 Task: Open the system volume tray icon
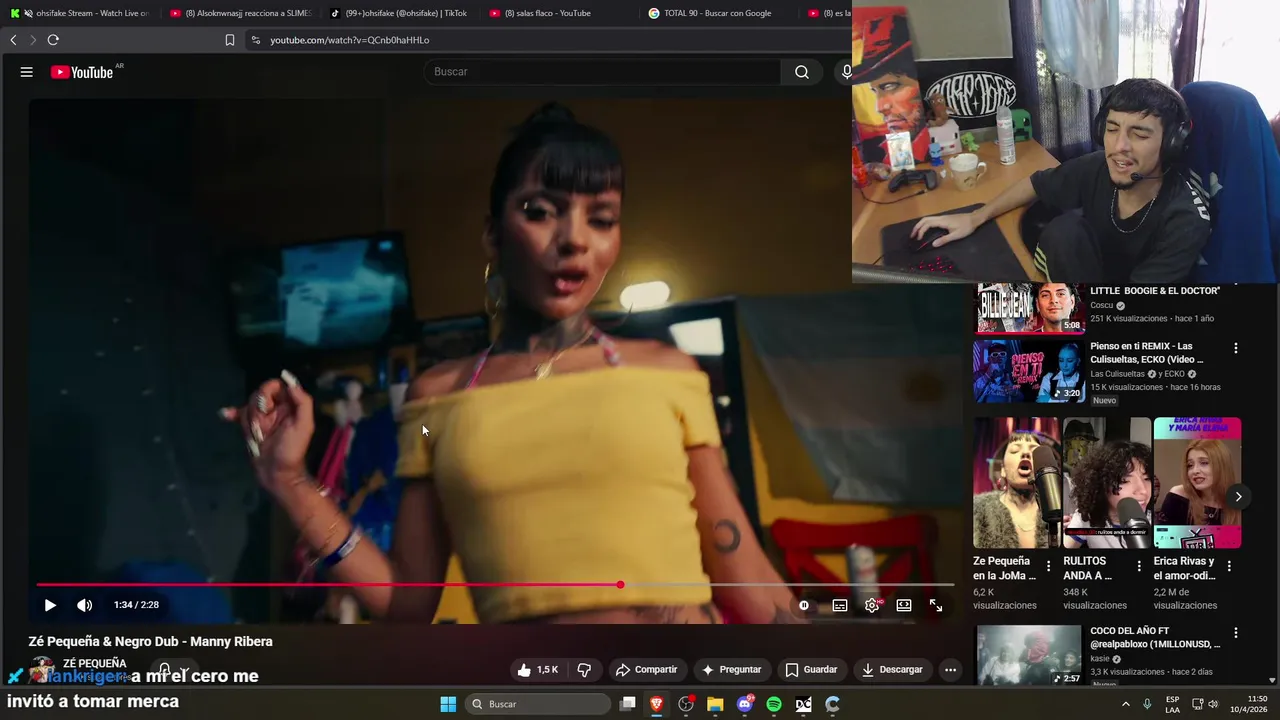[1213, 704]
